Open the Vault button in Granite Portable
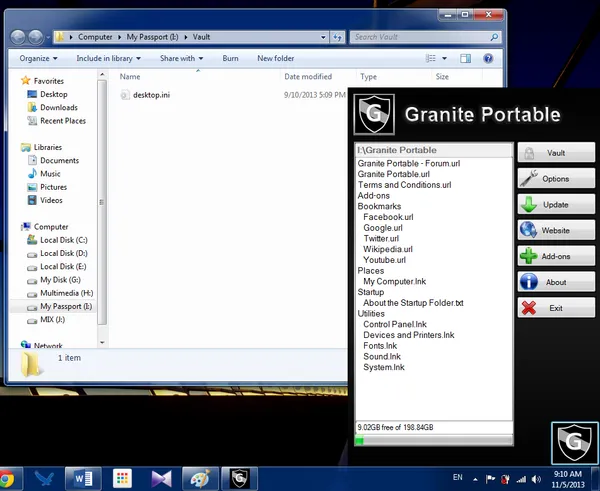This screenshot has width=600, height=491. pyautogui.click(x=556, y=153)
